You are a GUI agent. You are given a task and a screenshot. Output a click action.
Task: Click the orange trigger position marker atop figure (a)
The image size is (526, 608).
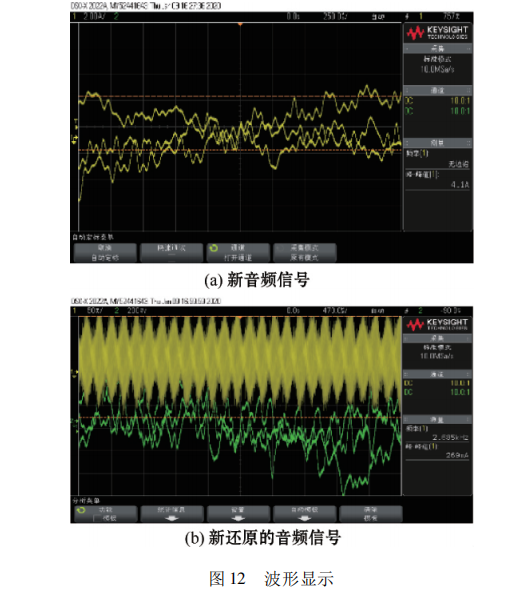[240, 24]
